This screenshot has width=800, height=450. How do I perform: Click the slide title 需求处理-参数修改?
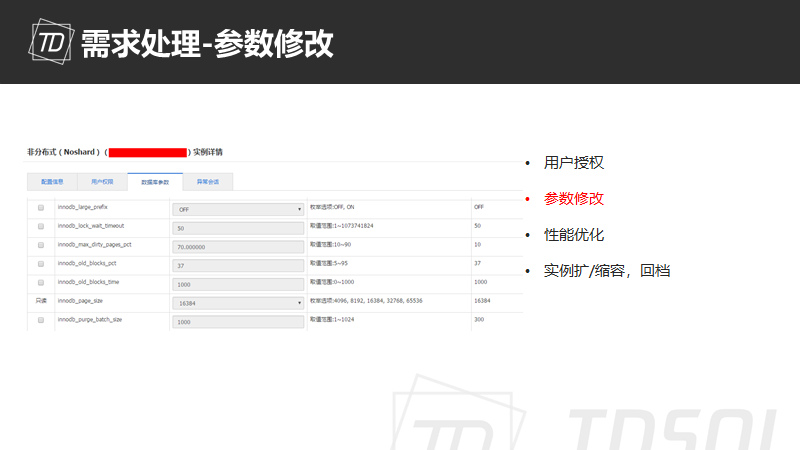207,44
